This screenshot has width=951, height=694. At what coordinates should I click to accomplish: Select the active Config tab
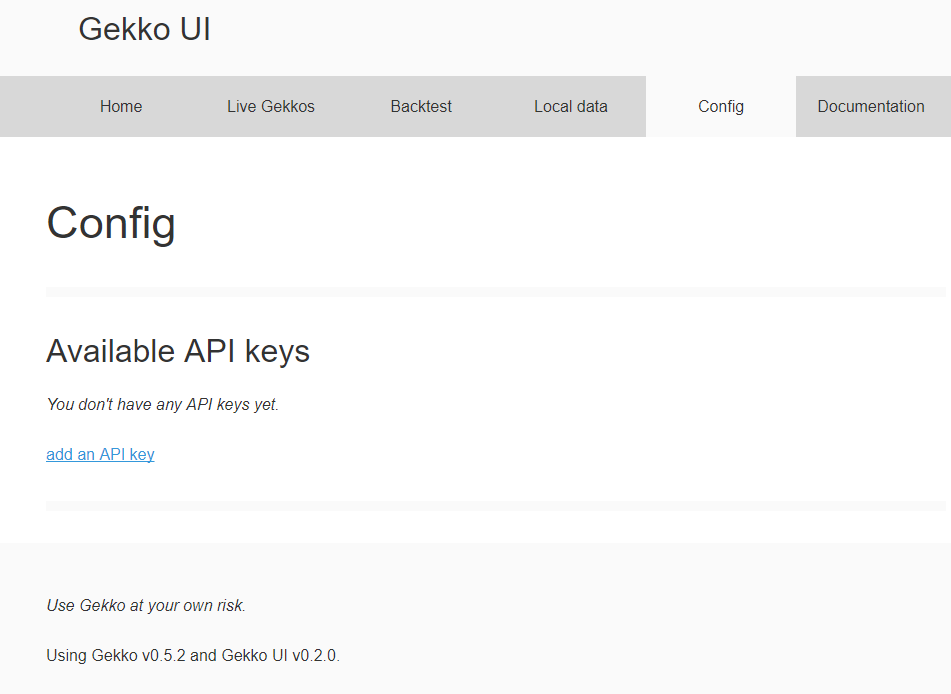click(721, 107)
